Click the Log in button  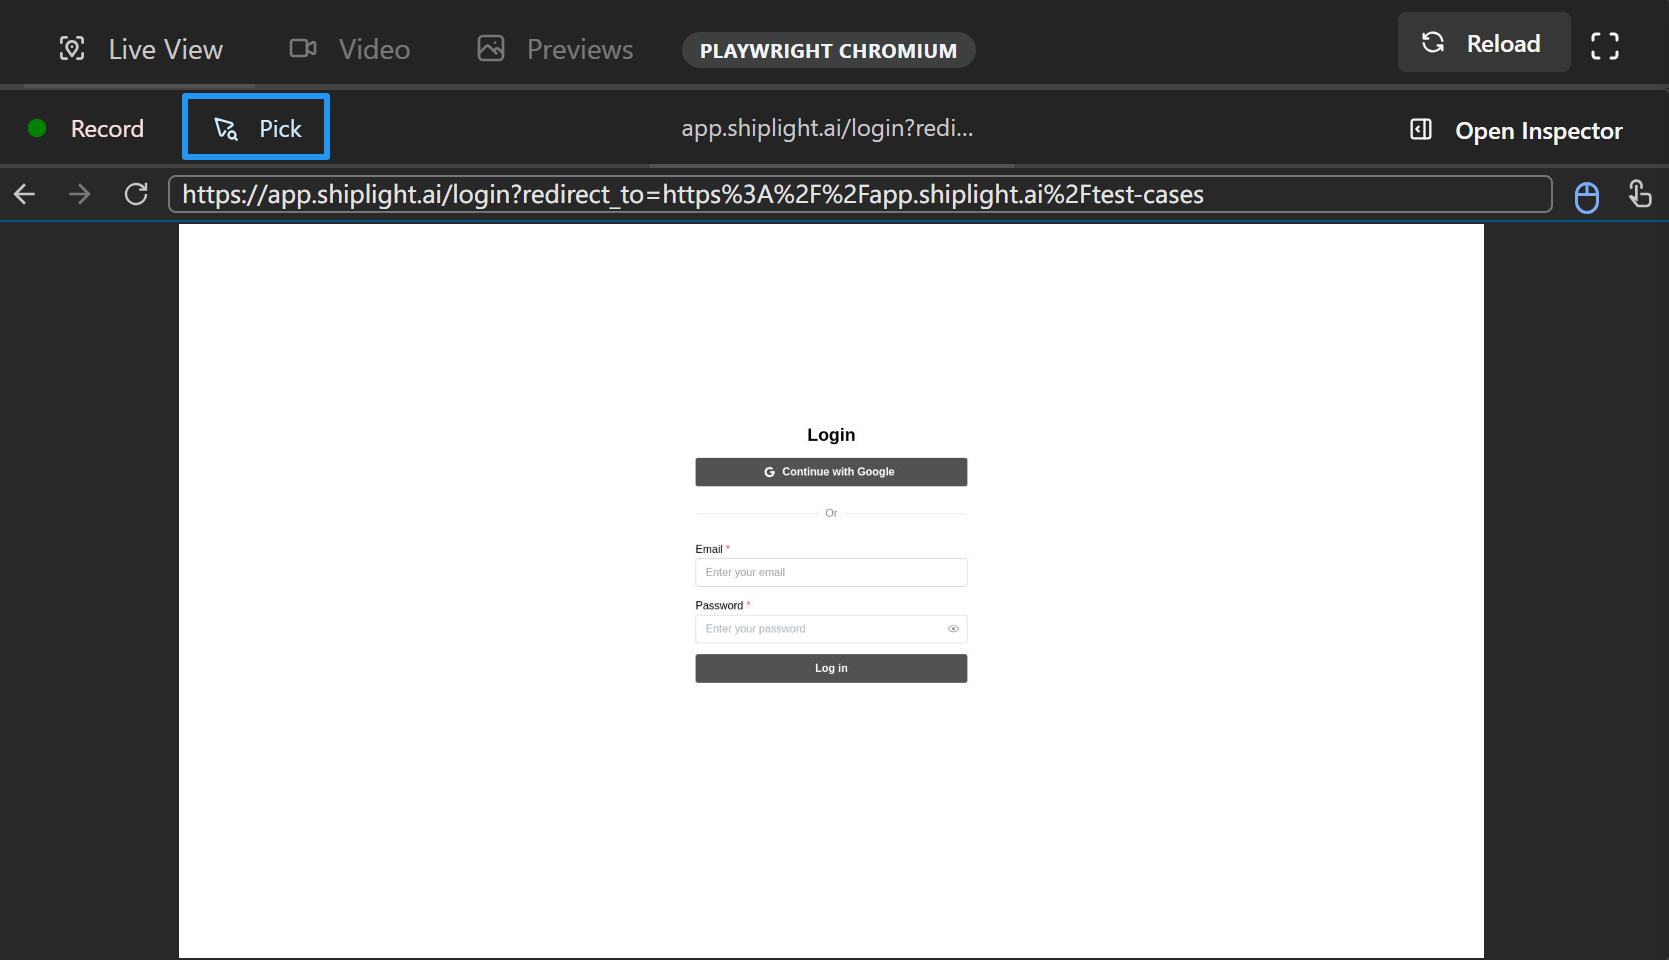[x=831, y=668]
